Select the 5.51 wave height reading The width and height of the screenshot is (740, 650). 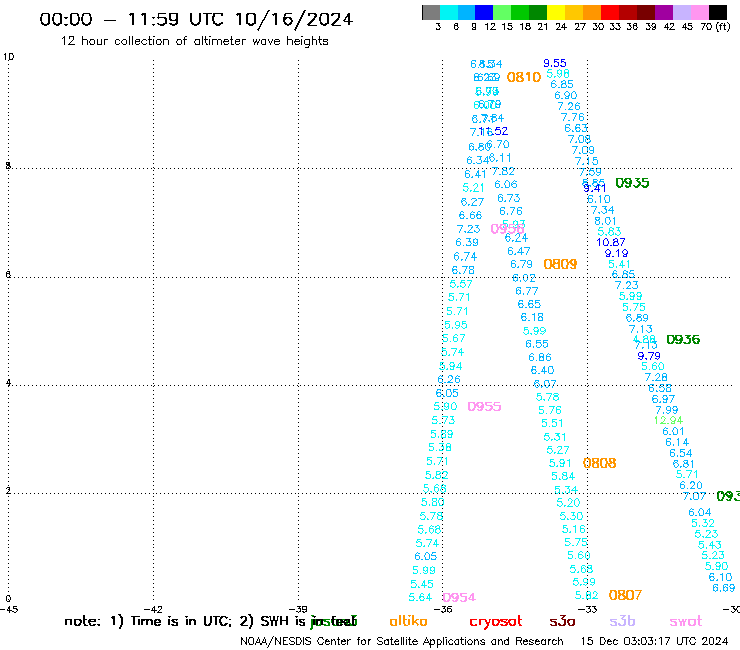coord(552,423)
